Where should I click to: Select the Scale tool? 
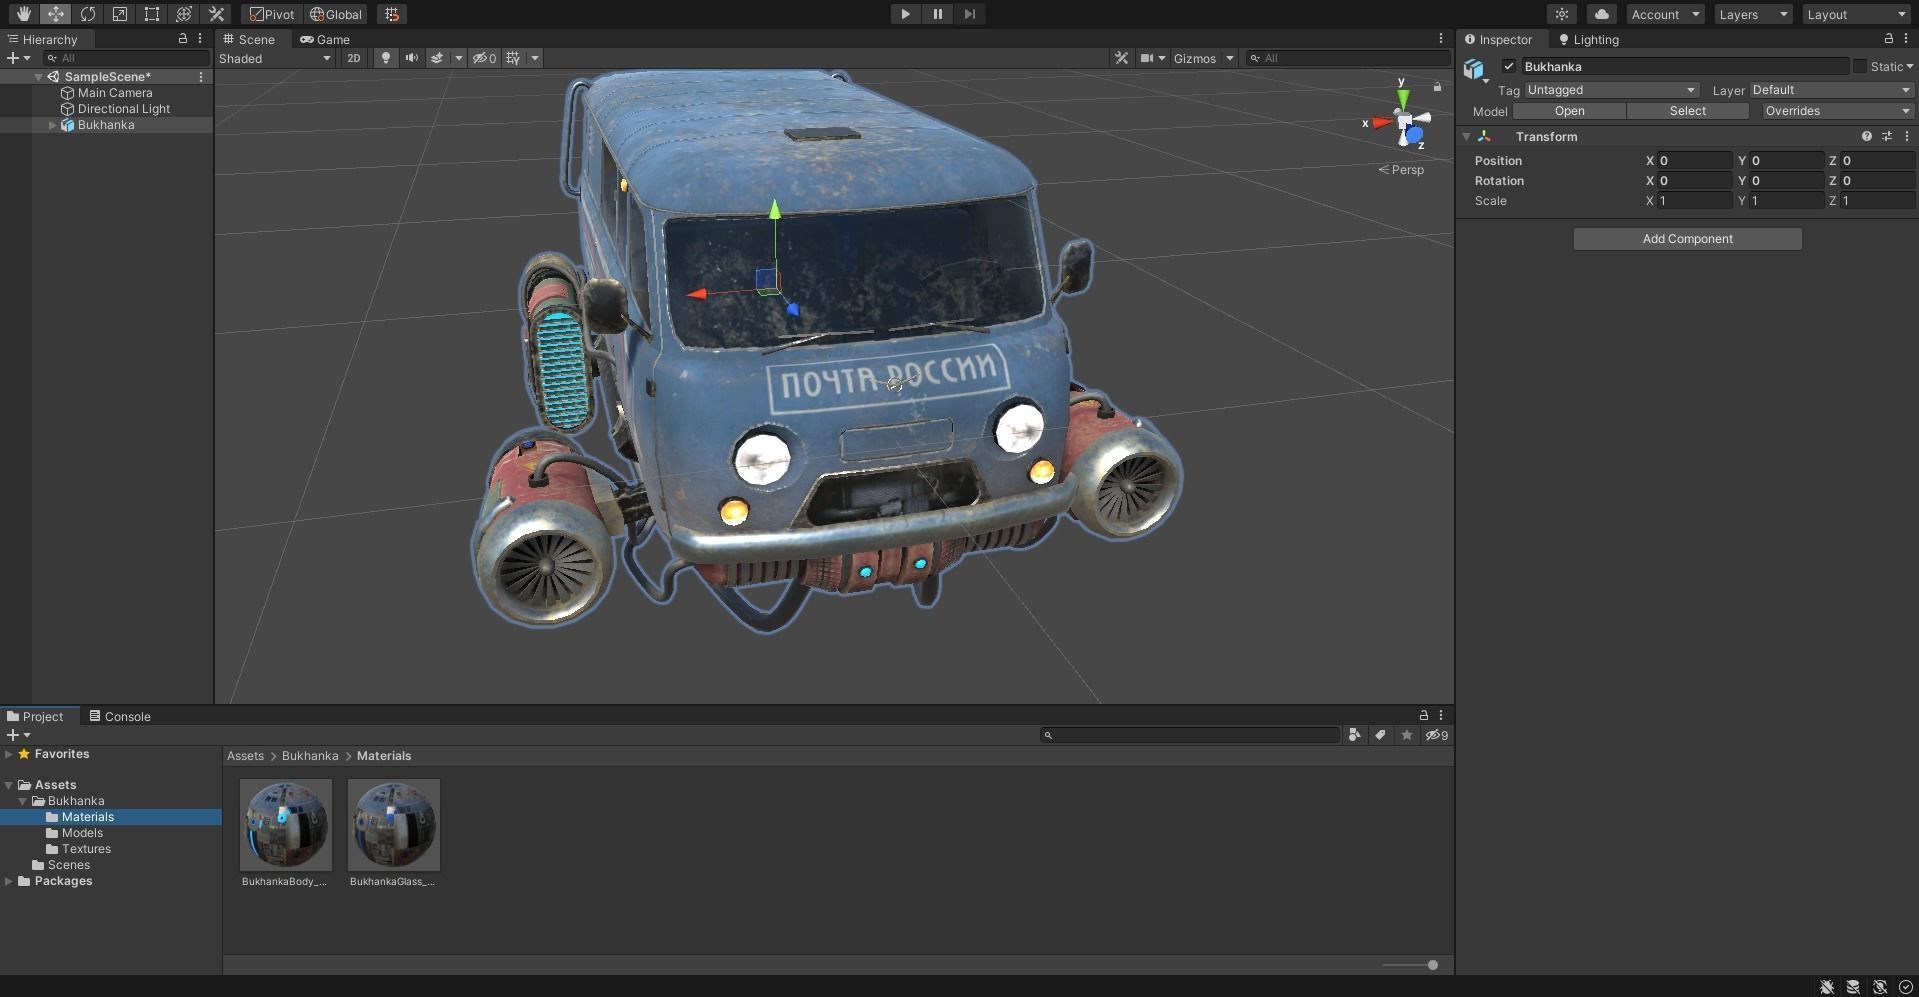pyautogui.click(x=120, y=14)
